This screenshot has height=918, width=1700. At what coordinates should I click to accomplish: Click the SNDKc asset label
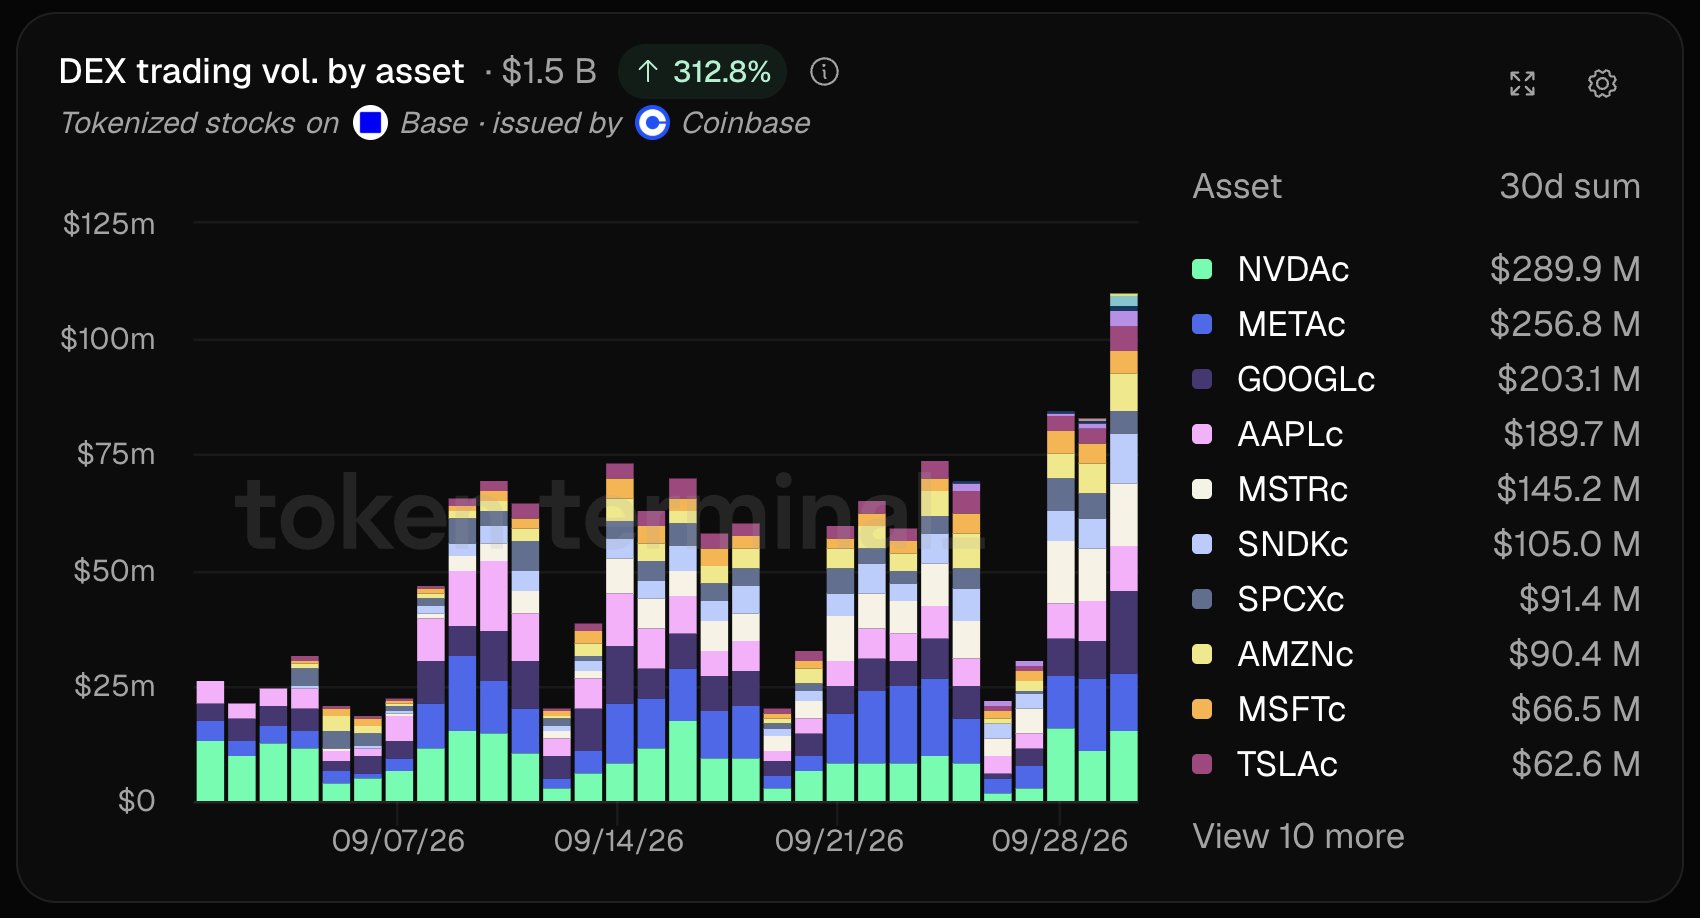(1292, 544)
